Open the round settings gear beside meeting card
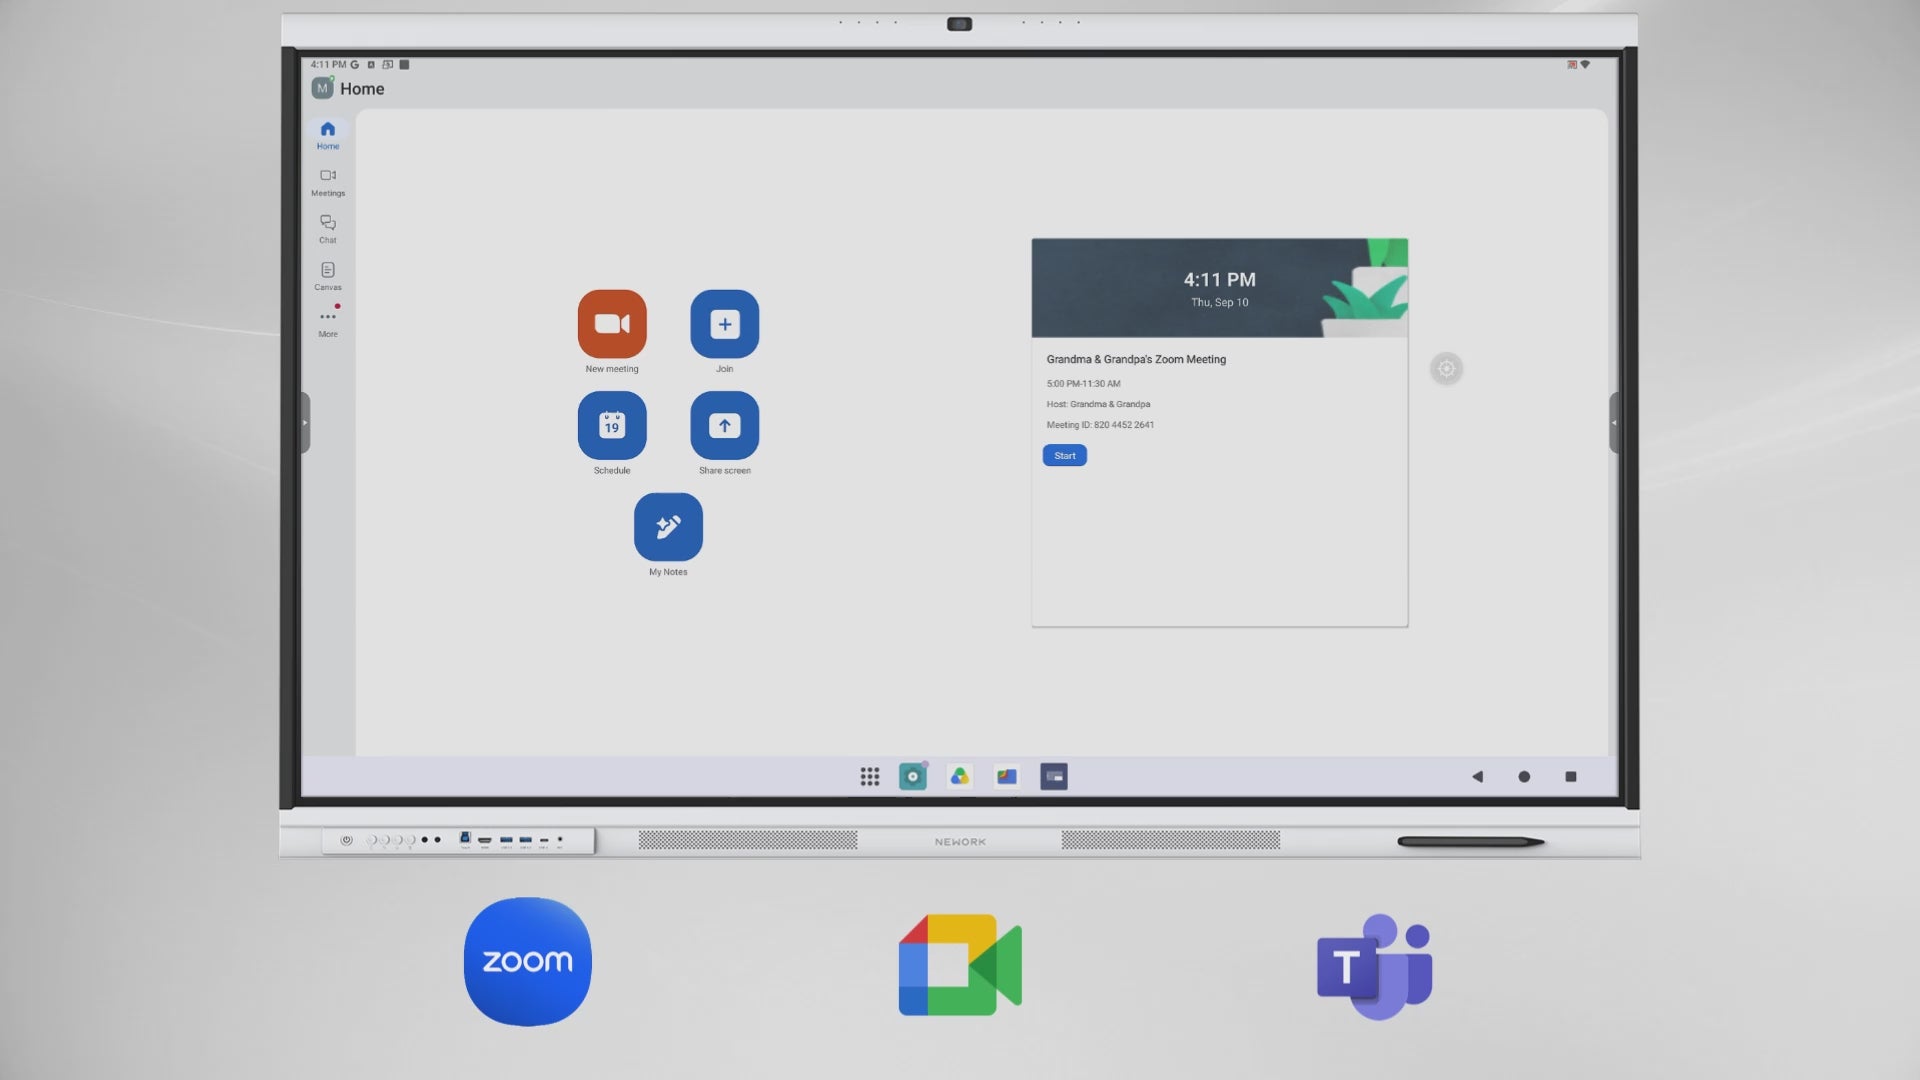The width and height of the screenshot is (1920, 1080). [x=1446, y=369]
